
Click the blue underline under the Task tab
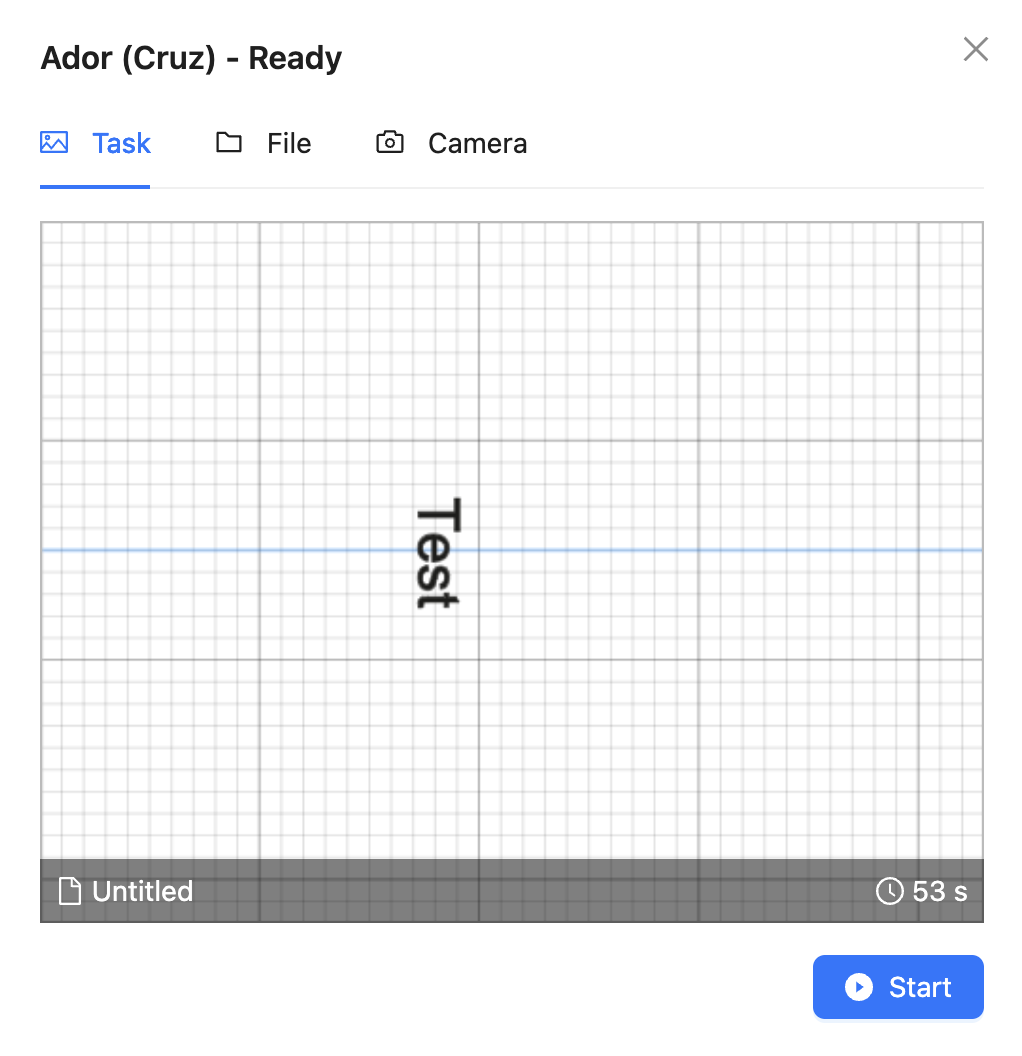[95, 187]
